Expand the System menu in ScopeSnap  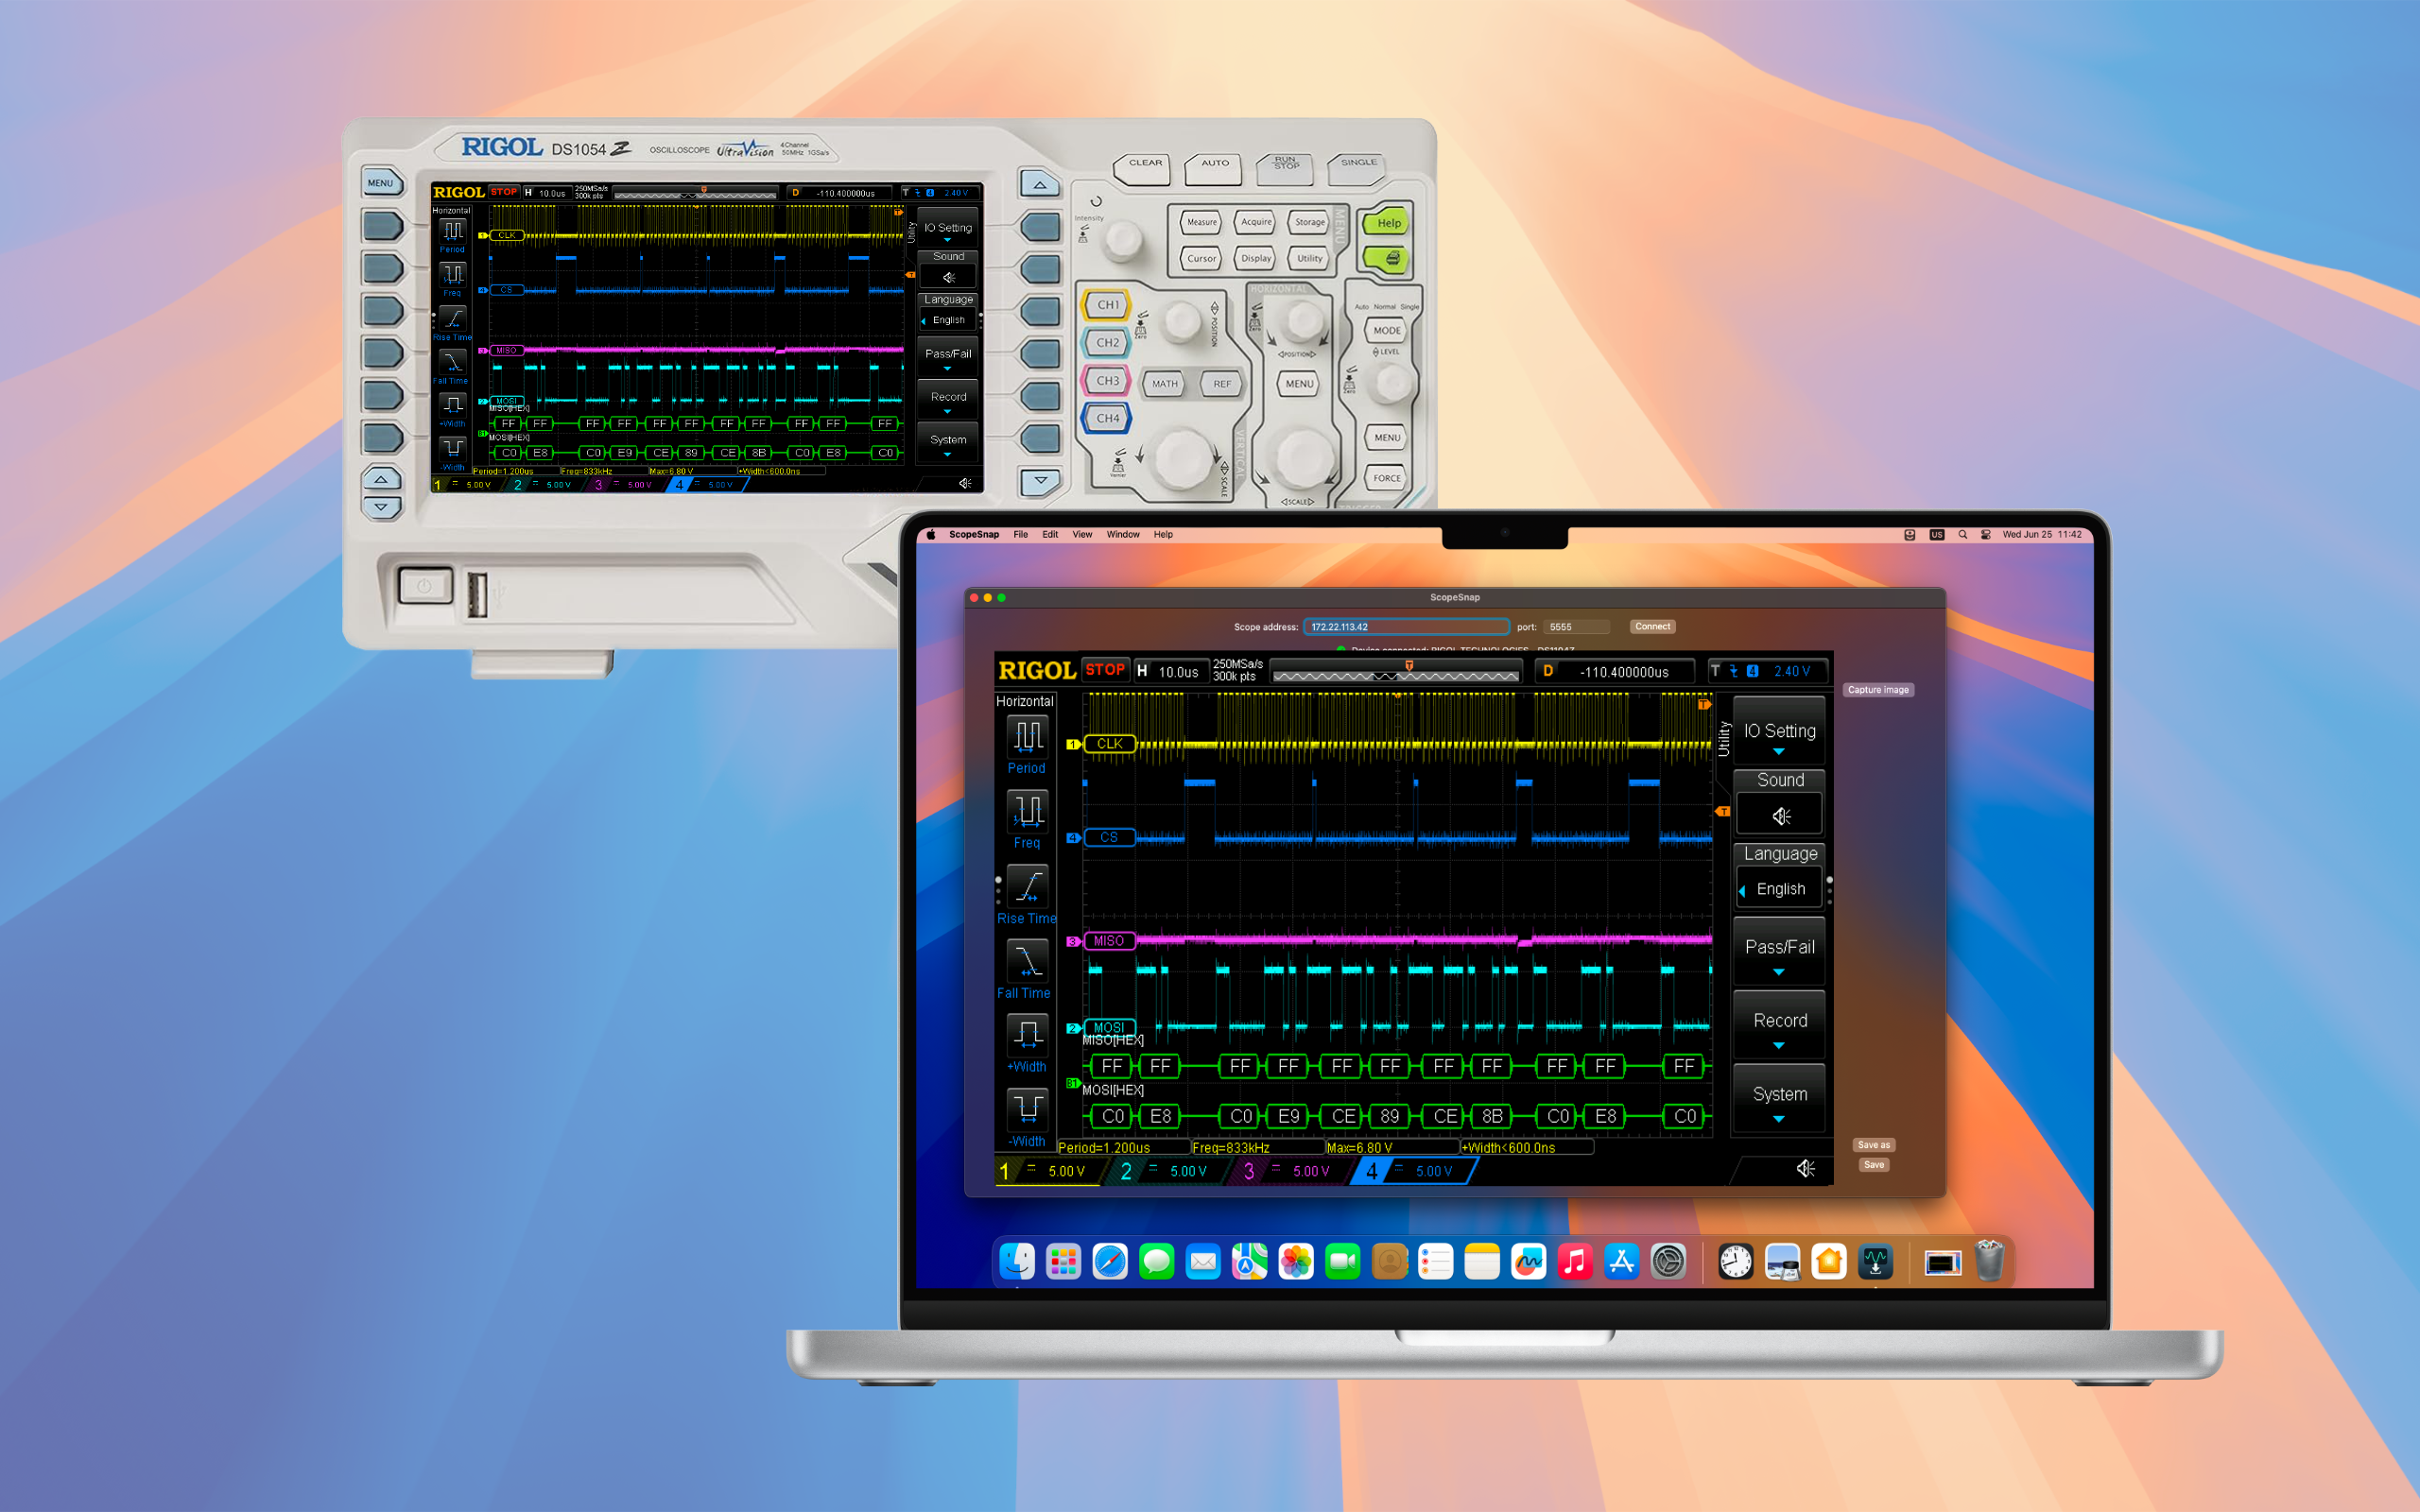coord(1780,1098)
